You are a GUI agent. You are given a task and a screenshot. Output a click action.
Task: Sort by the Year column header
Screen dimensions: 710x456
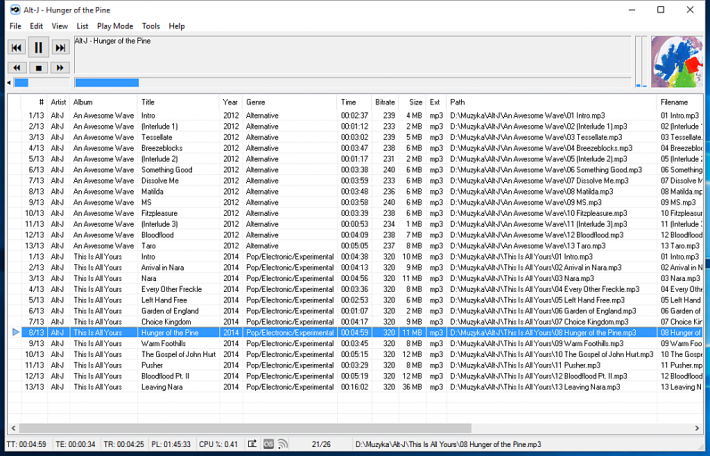[x=231, y=102]
